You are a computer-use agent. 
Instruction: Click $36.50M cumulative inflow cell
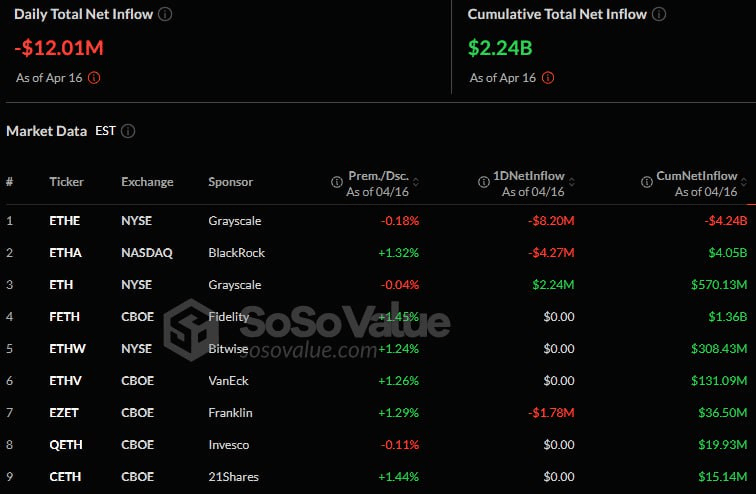click(x=723, y=413)
